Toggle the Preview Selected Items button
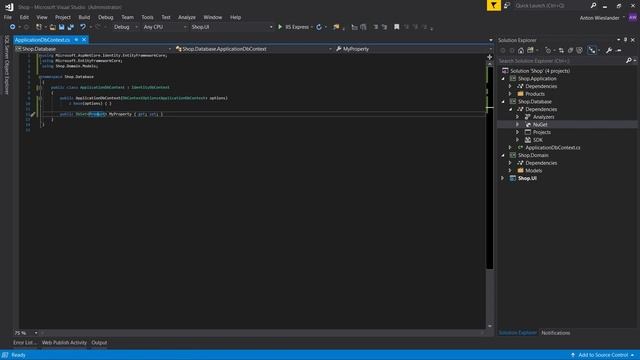The width and height of the screenshot is (640, 360). [x=592, y=50]
